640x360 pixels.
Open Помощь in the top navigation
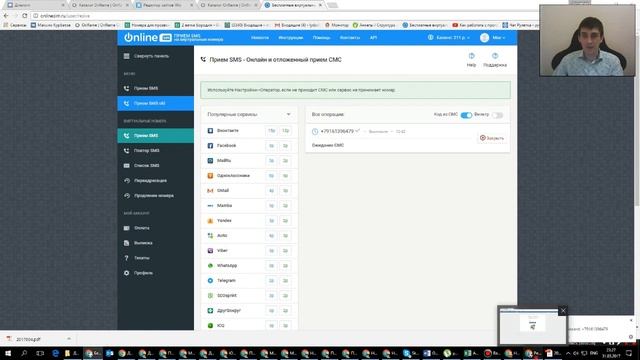pos(321,38)
